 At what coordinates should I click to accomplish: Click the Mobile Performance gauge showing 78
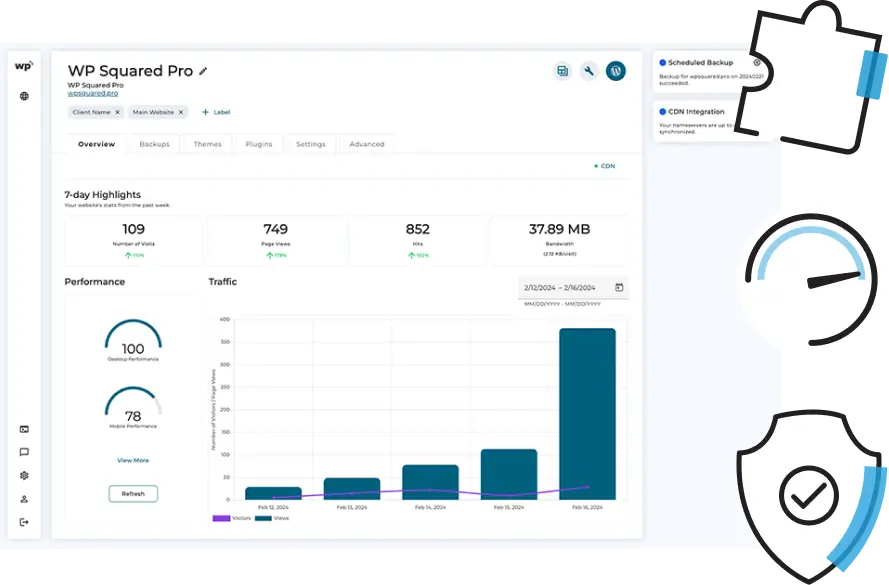click(133, 407)
